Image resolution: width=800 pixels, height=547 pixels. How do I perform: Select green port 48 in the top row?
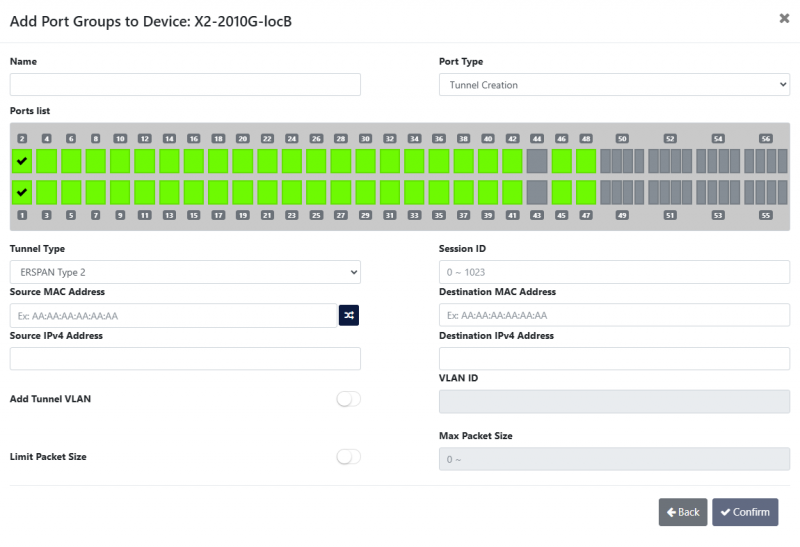coord(586,161)
